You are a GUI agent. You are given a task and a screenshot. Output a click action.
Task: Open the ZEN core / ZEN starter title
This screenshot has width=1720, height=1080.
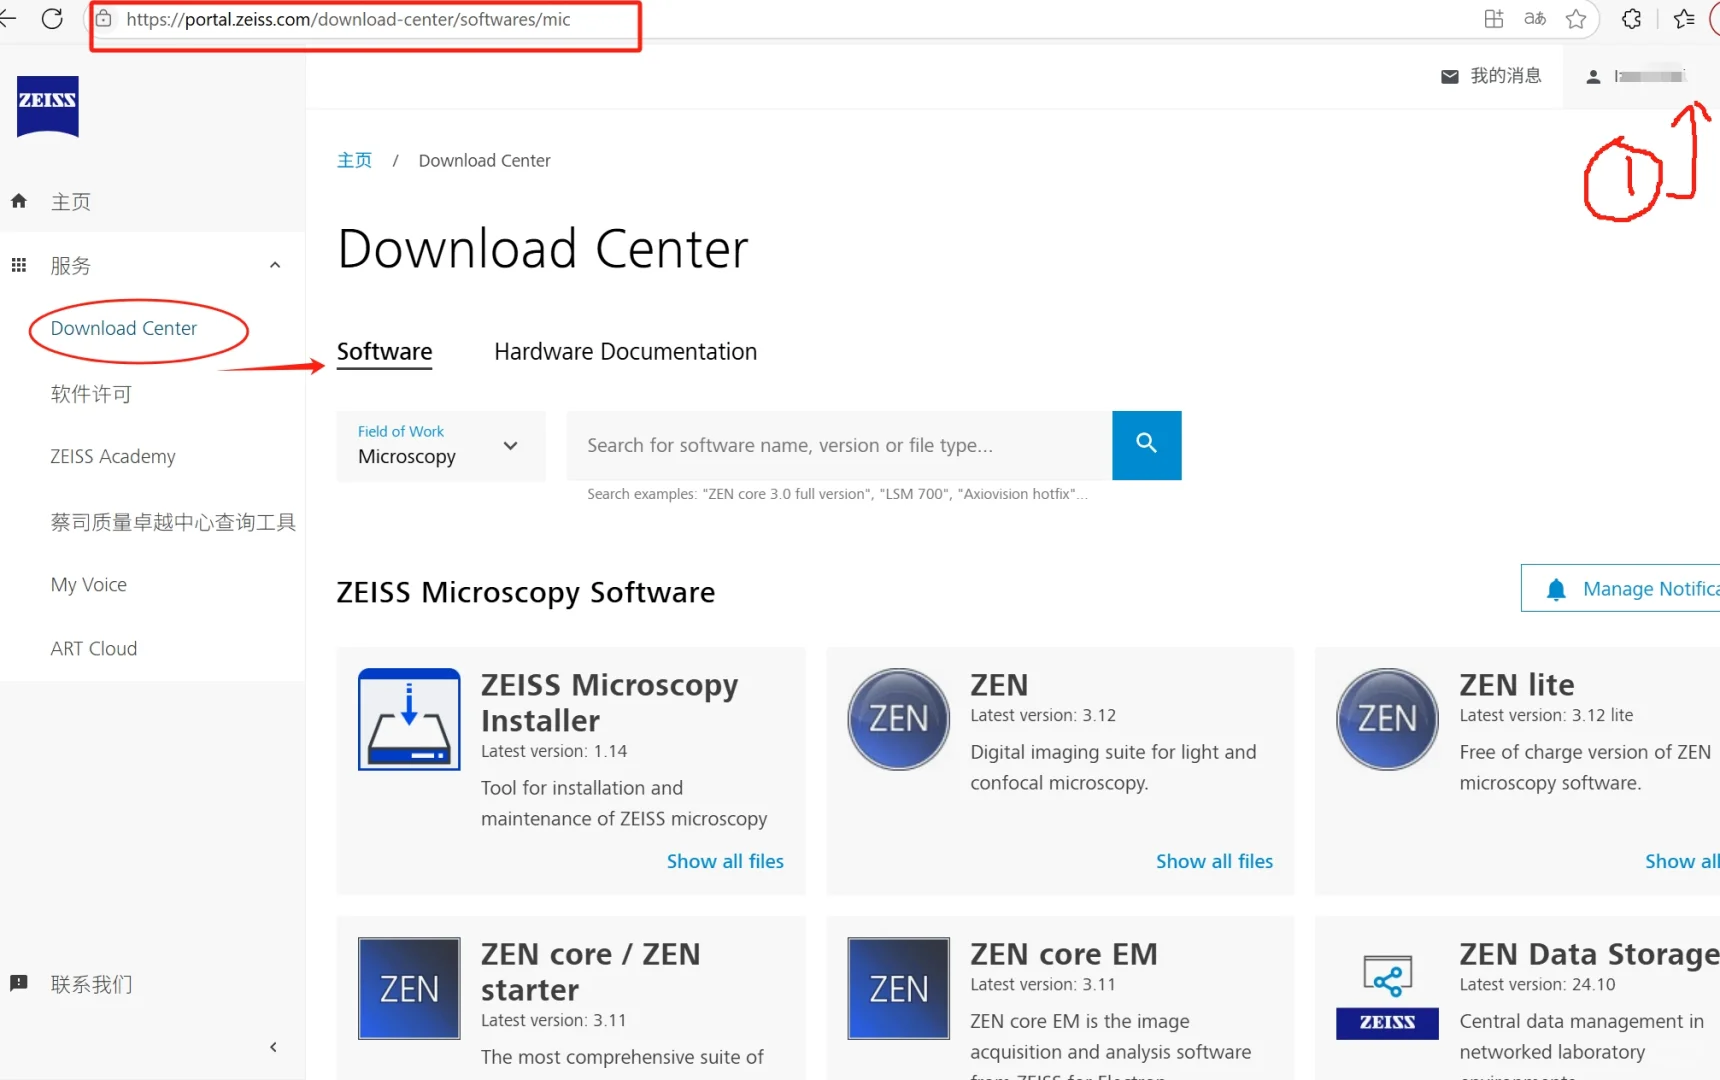click(x=590, y=972)
